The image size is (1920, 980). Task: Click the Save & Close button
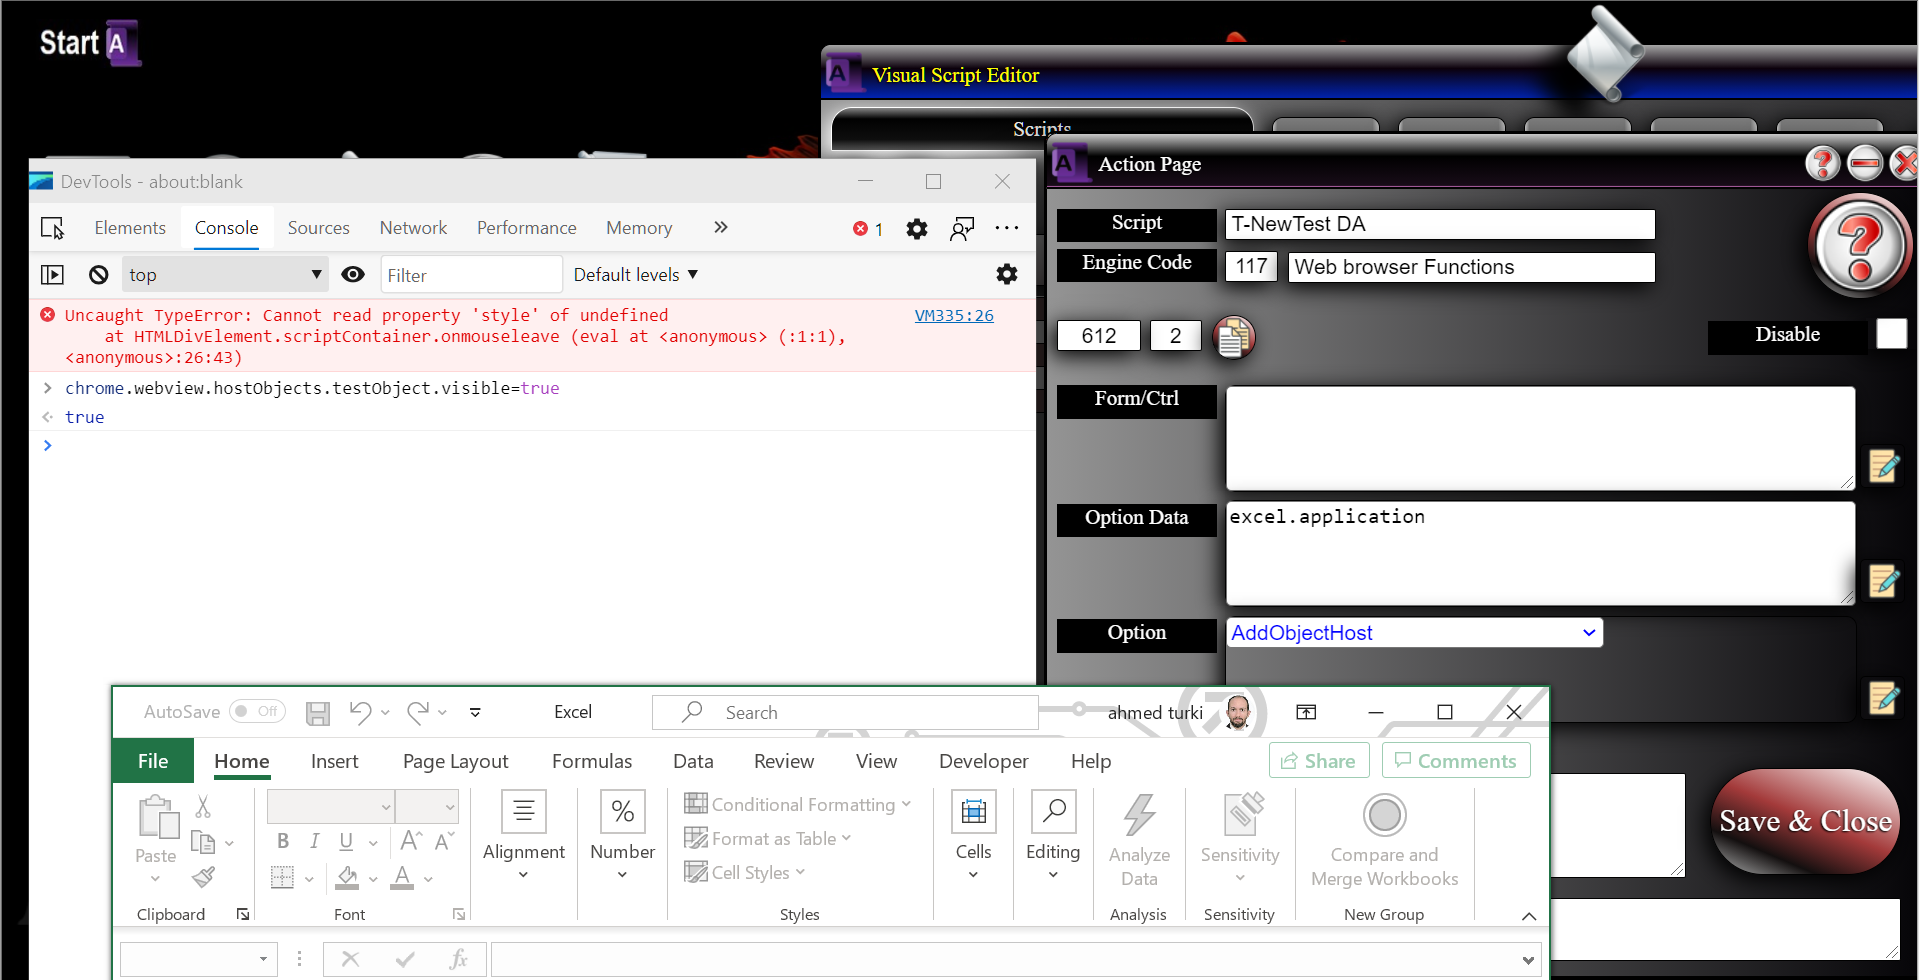[x=1804, y=822]
